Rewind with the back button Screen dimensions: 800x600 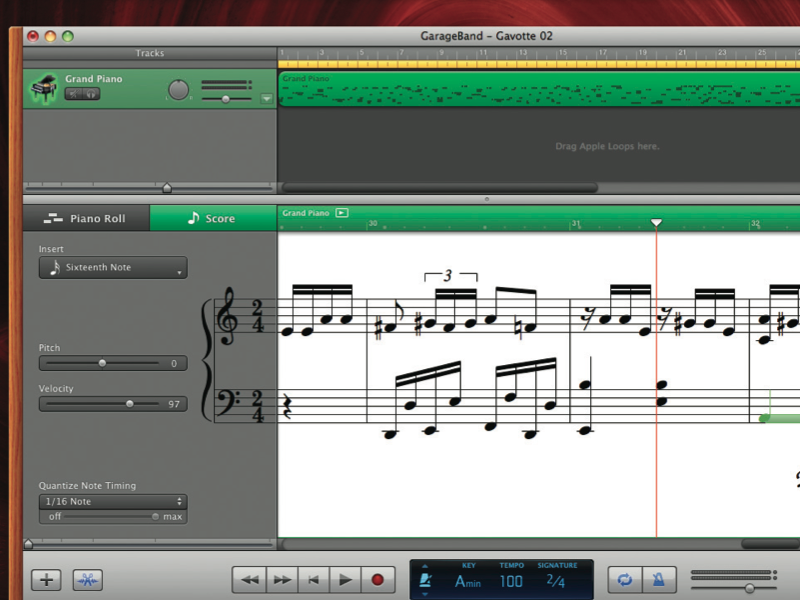coord(249,580)
